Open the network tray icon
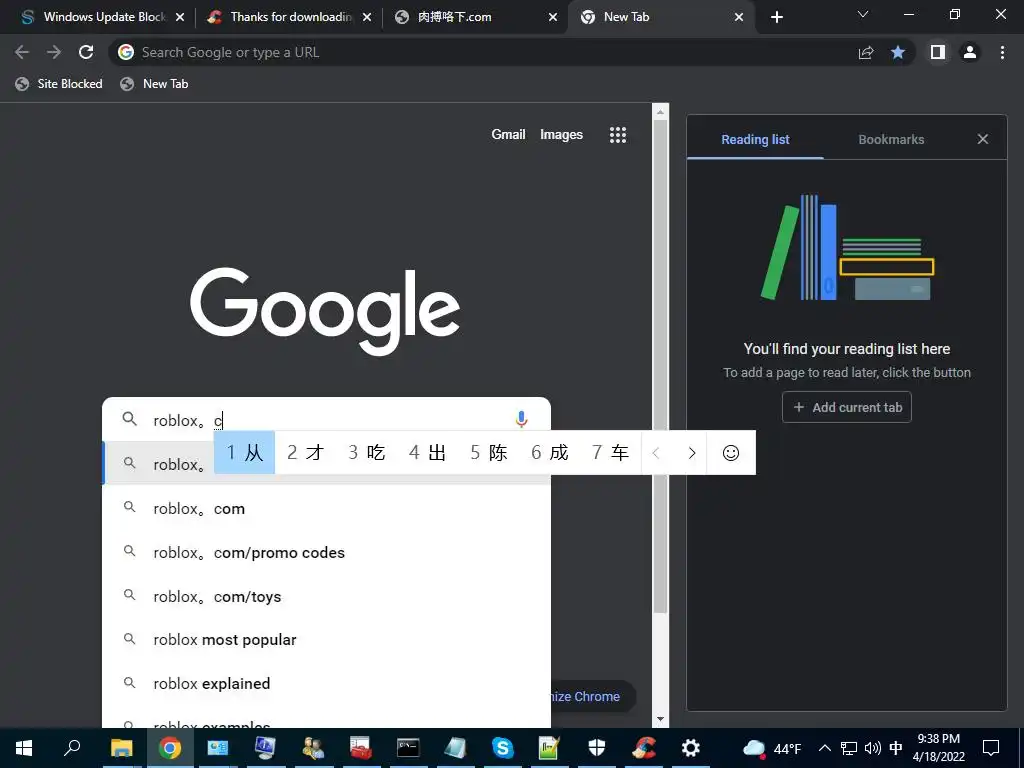Image resolution: width=1024 pixels, height=768 pixels. pos(848,748)
